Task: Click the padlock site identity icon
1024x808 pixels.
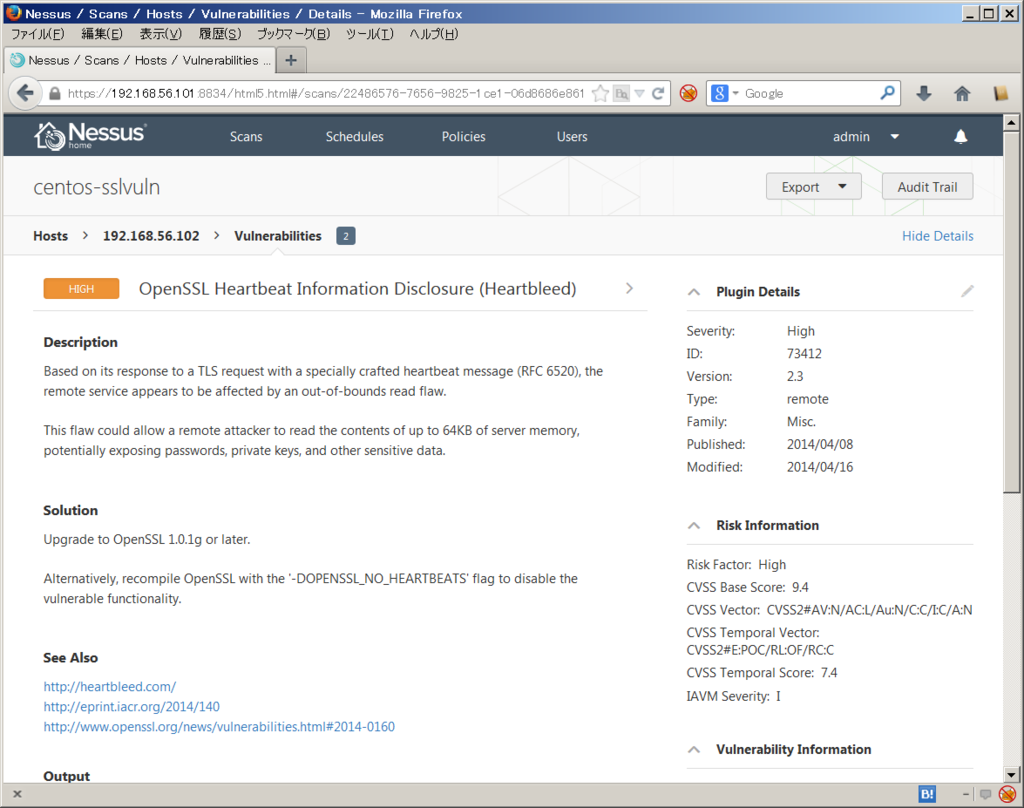Action: tap(55, 93)
